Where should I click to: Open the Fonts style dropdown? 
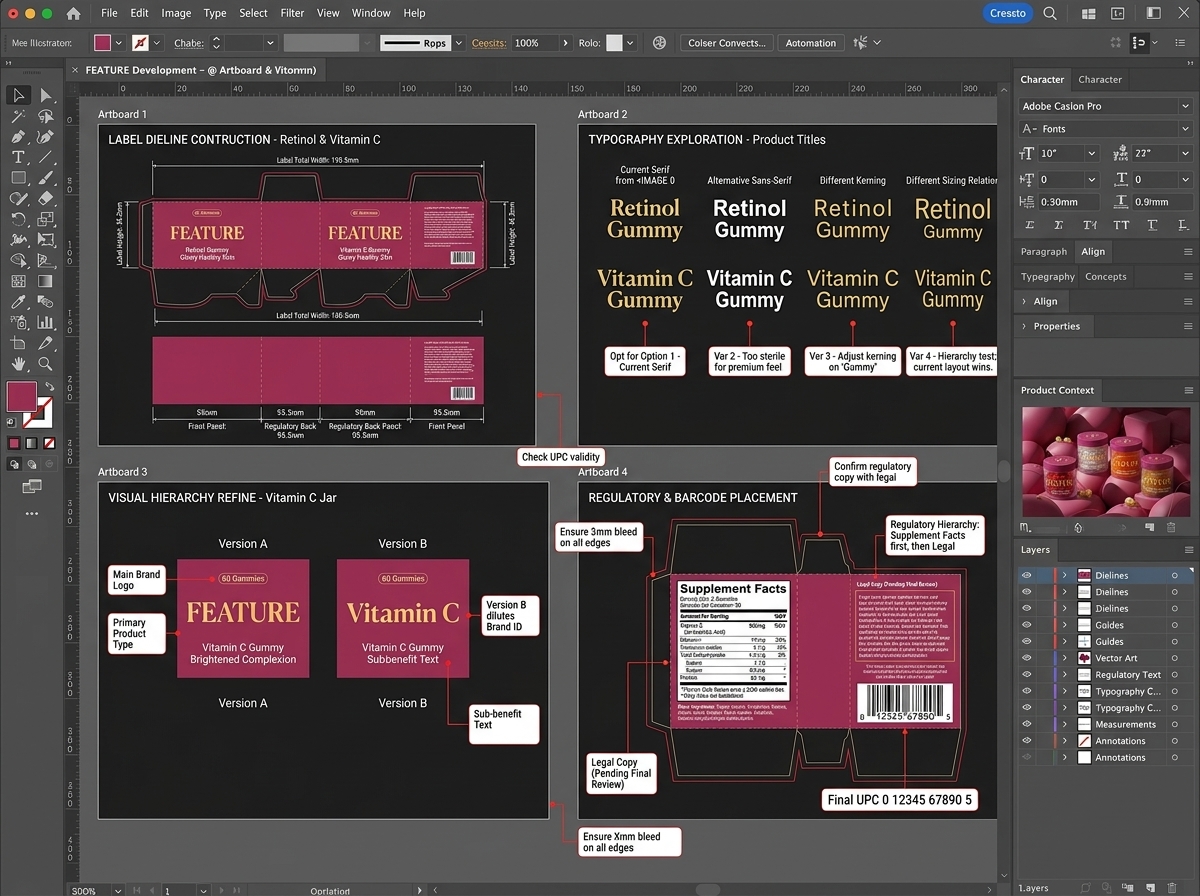(1185, 129)
